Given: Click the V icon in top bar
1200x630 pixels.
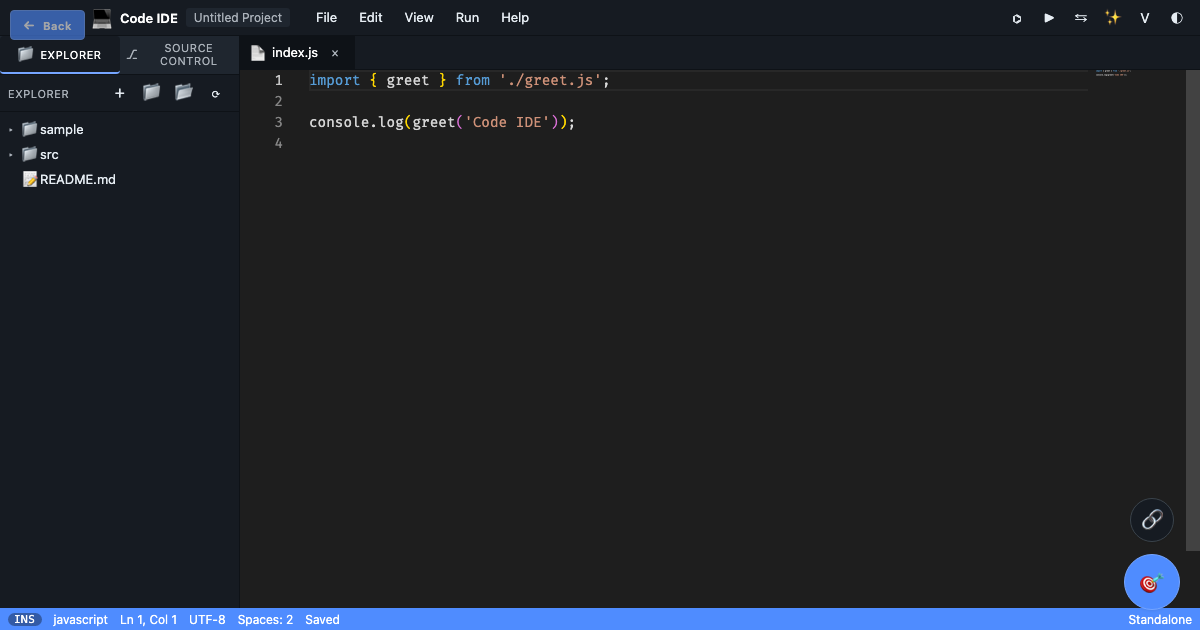Looking at the screenshot, I should [x=1145, y=18].
